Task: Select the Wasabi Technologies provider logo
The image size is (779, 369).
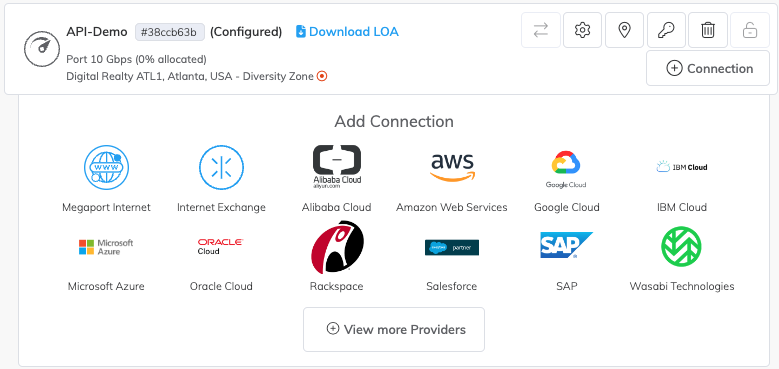Action: coord(681,247)
